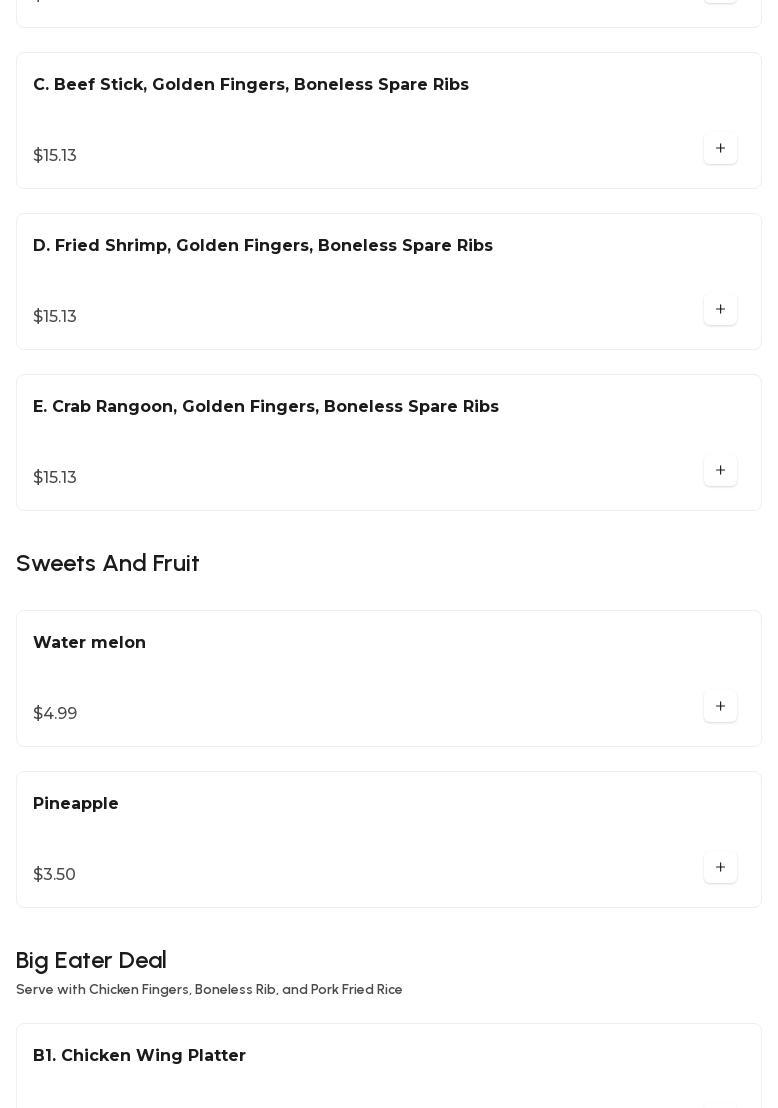Select the Water melon item name
The height and width of the screenshot is (1108, 778).
point(90,643)
